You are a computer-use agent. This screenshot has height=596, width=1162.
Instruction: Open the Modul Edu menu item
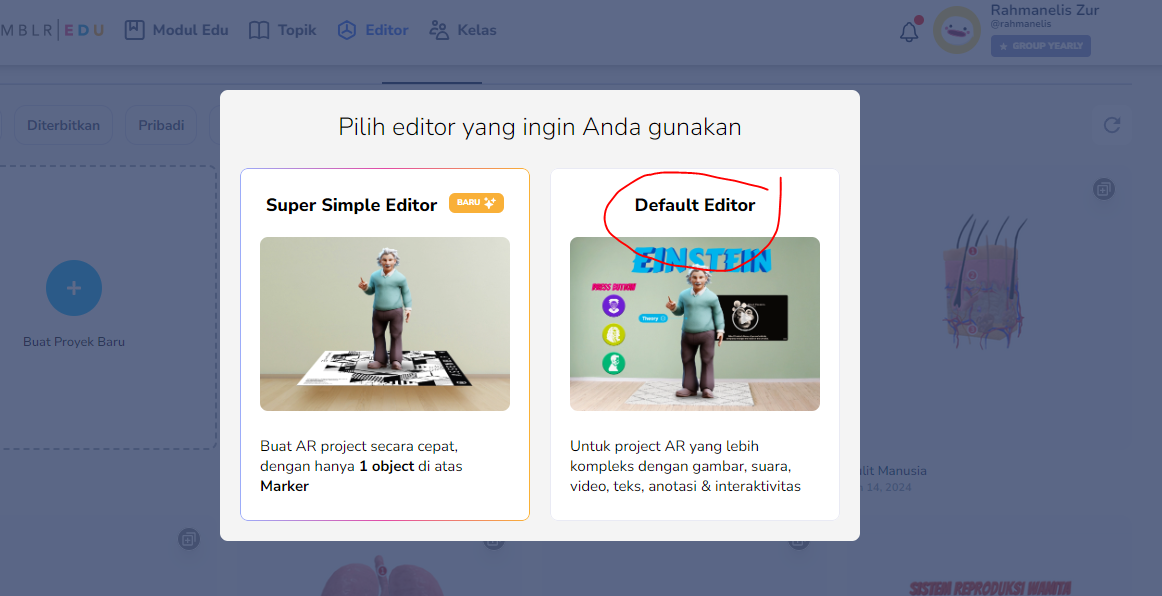[176, 30]
